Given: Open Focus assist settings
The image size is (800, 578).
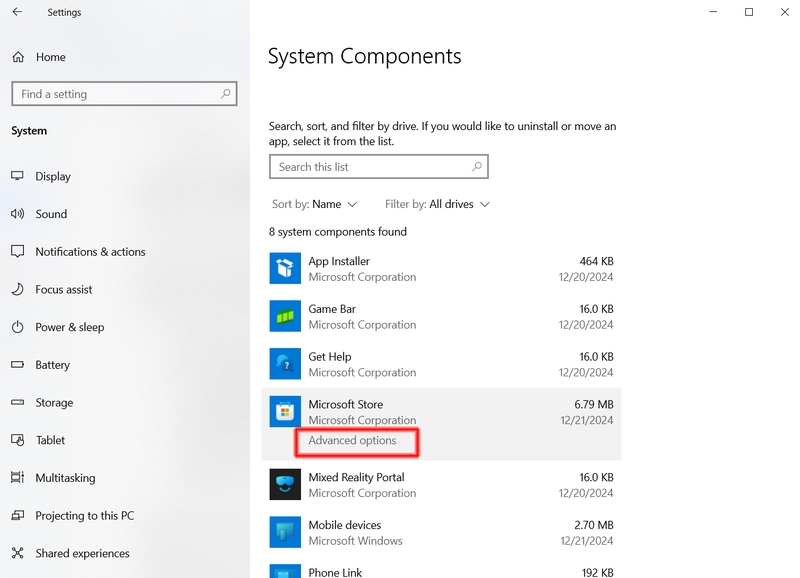Looking at the screenshot, I should 64,289.
